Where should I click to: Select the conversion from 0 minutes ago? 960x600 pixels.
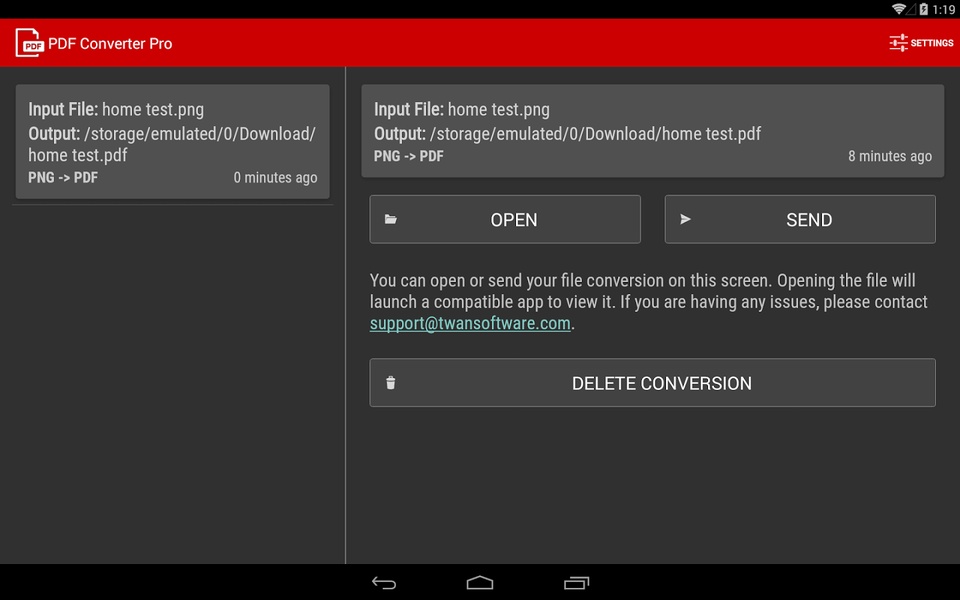(x=173, y=141)
